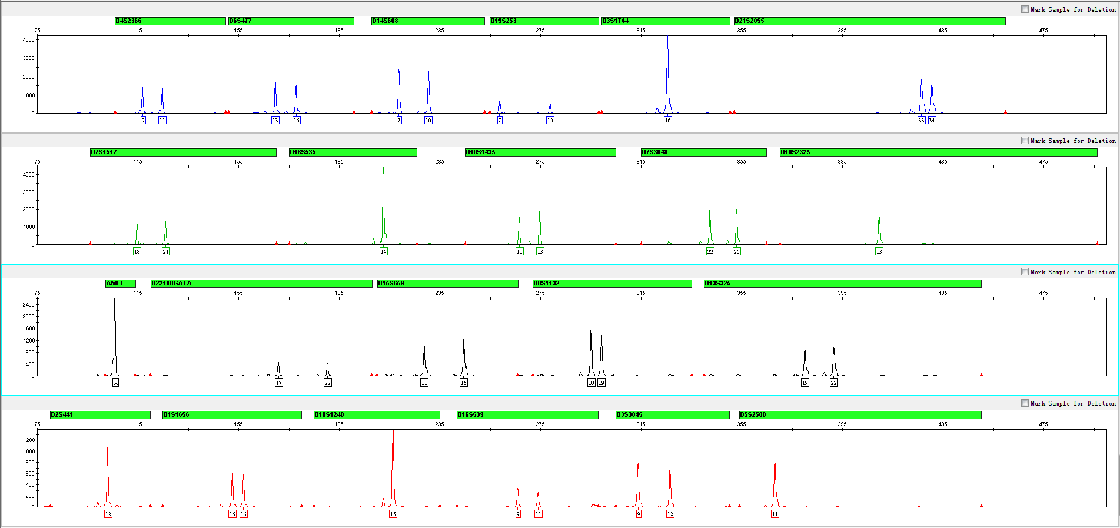Click the tall black AMEL peak
1120x528 pixels.
click(115, 334)
